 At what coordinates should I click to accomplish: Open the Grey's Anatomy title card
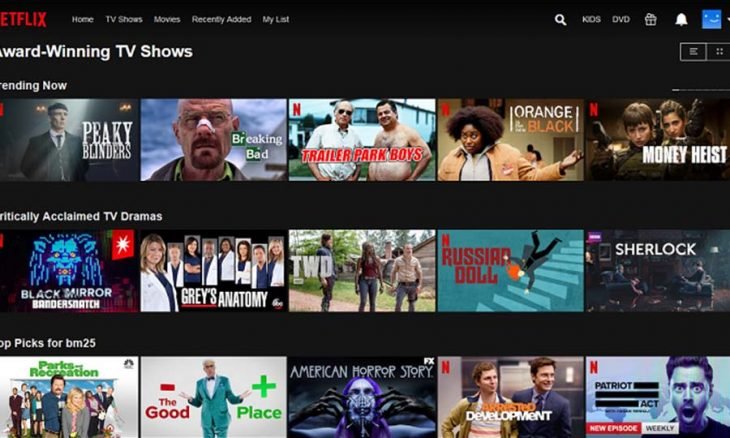[x=214, y=270]
